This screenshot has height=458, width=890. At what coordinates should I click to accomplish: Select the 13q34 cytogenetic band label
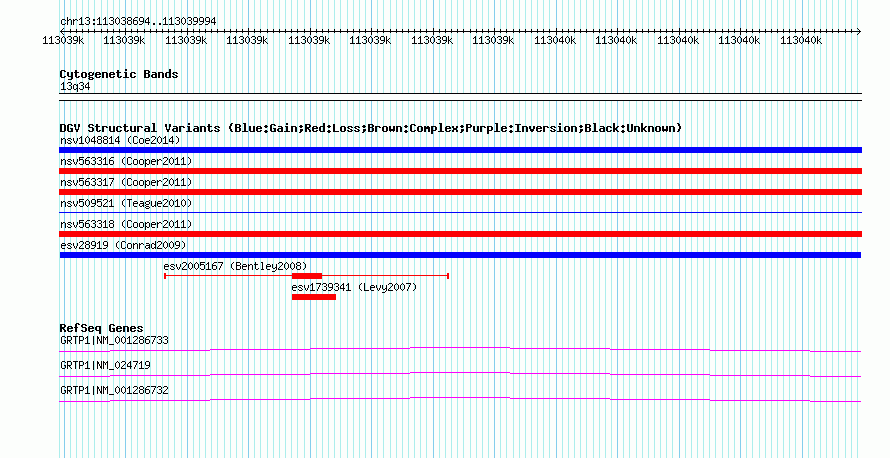pos(75,87)
